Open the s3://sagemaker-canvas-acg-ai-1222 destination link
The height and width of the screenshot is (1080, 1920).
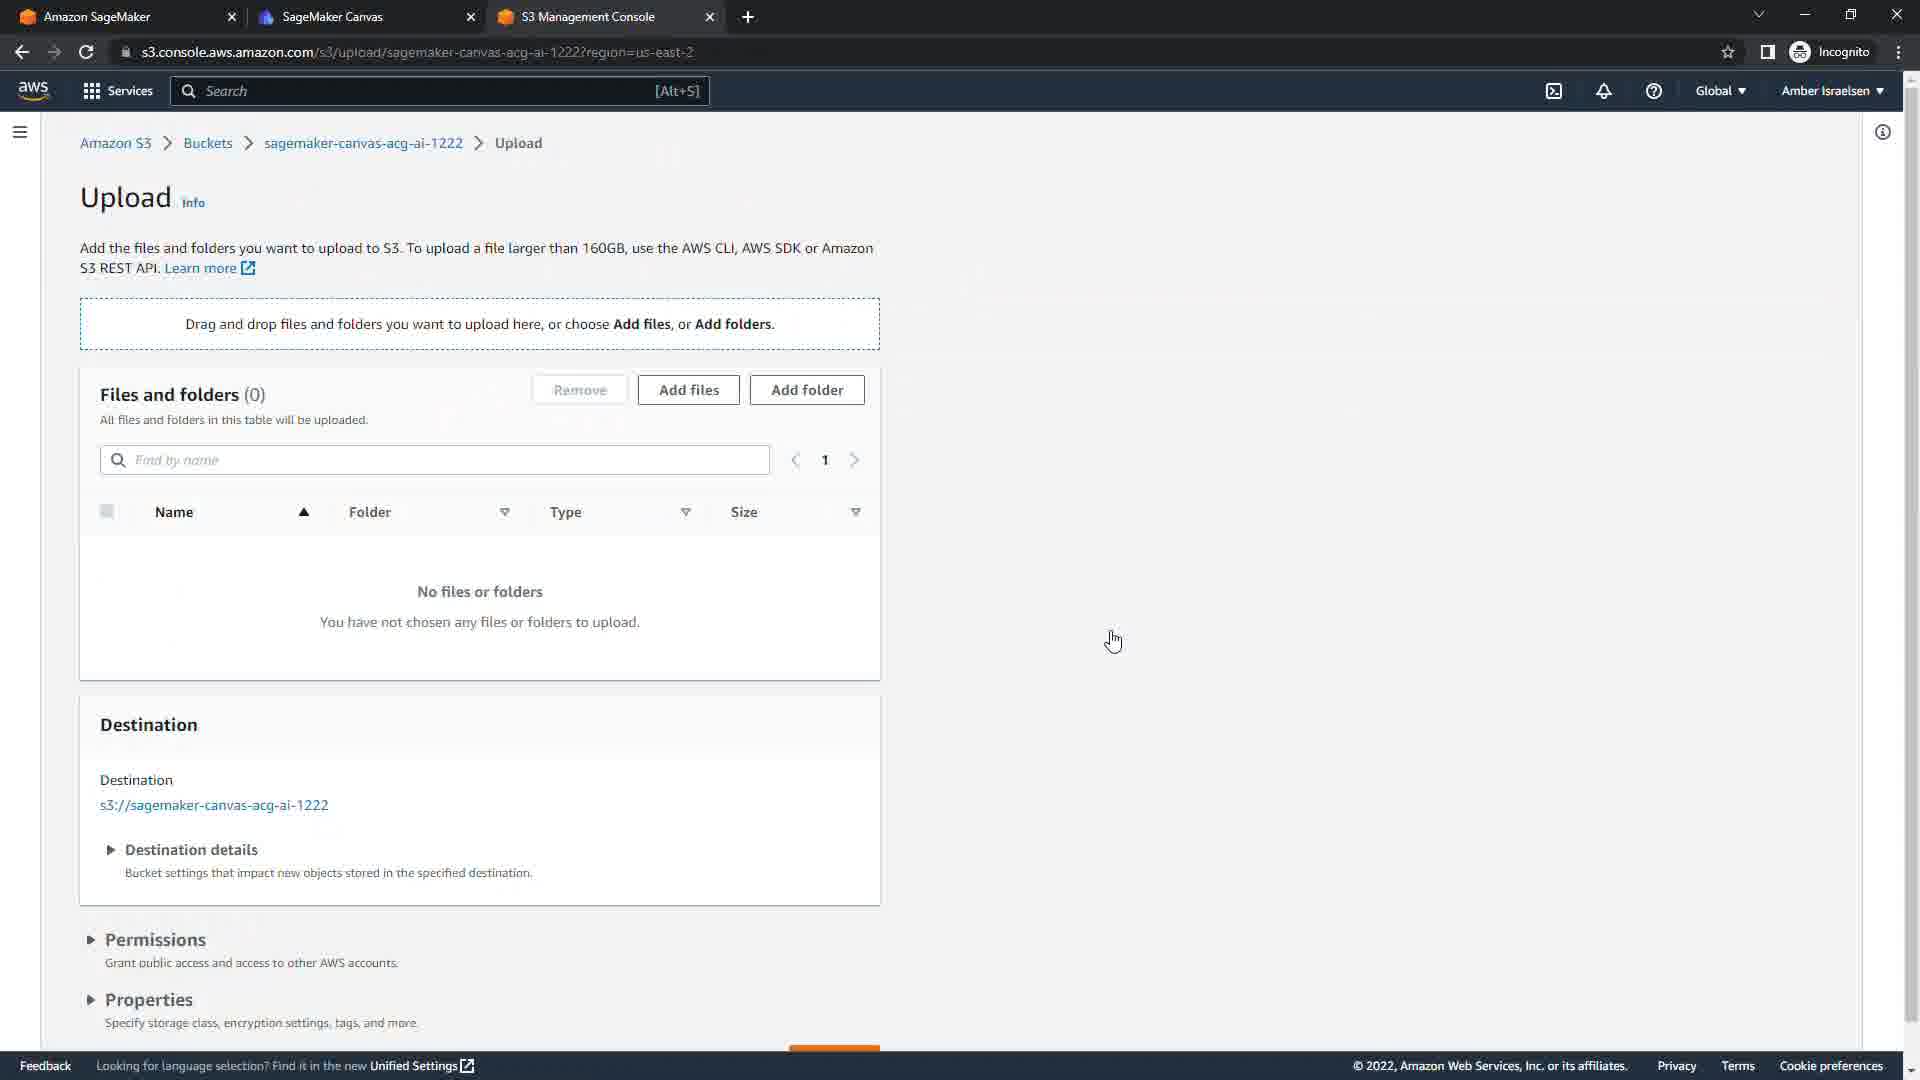(214, 805)
